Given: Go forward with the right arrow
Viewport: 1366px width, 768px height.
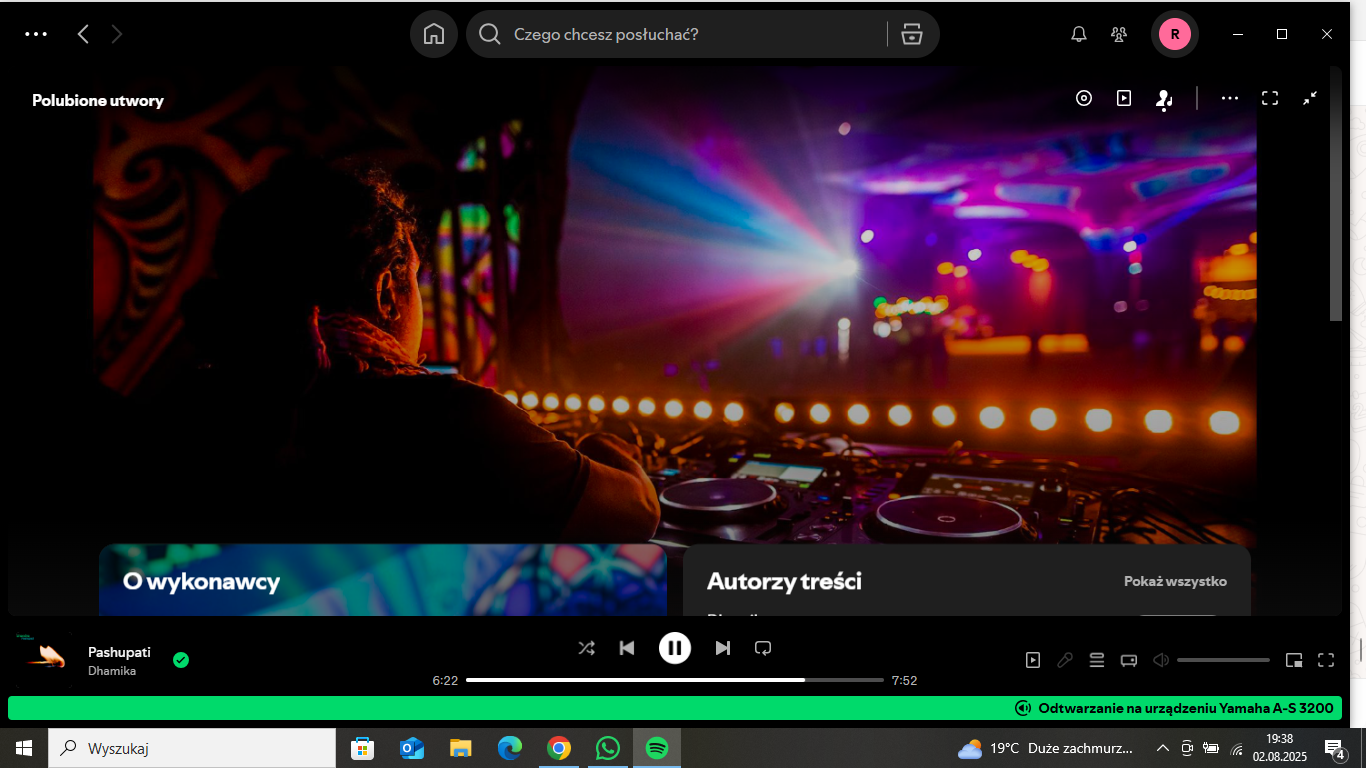Looking at the screenshot, I should [117, 34].
